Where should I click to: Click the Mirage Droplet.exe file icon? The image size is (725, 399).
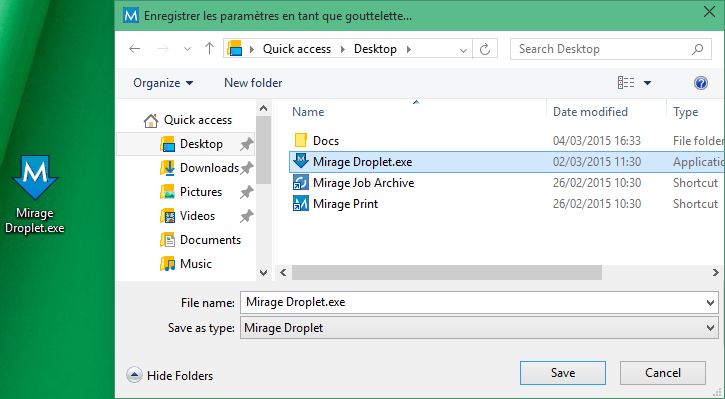coord(301,161)
